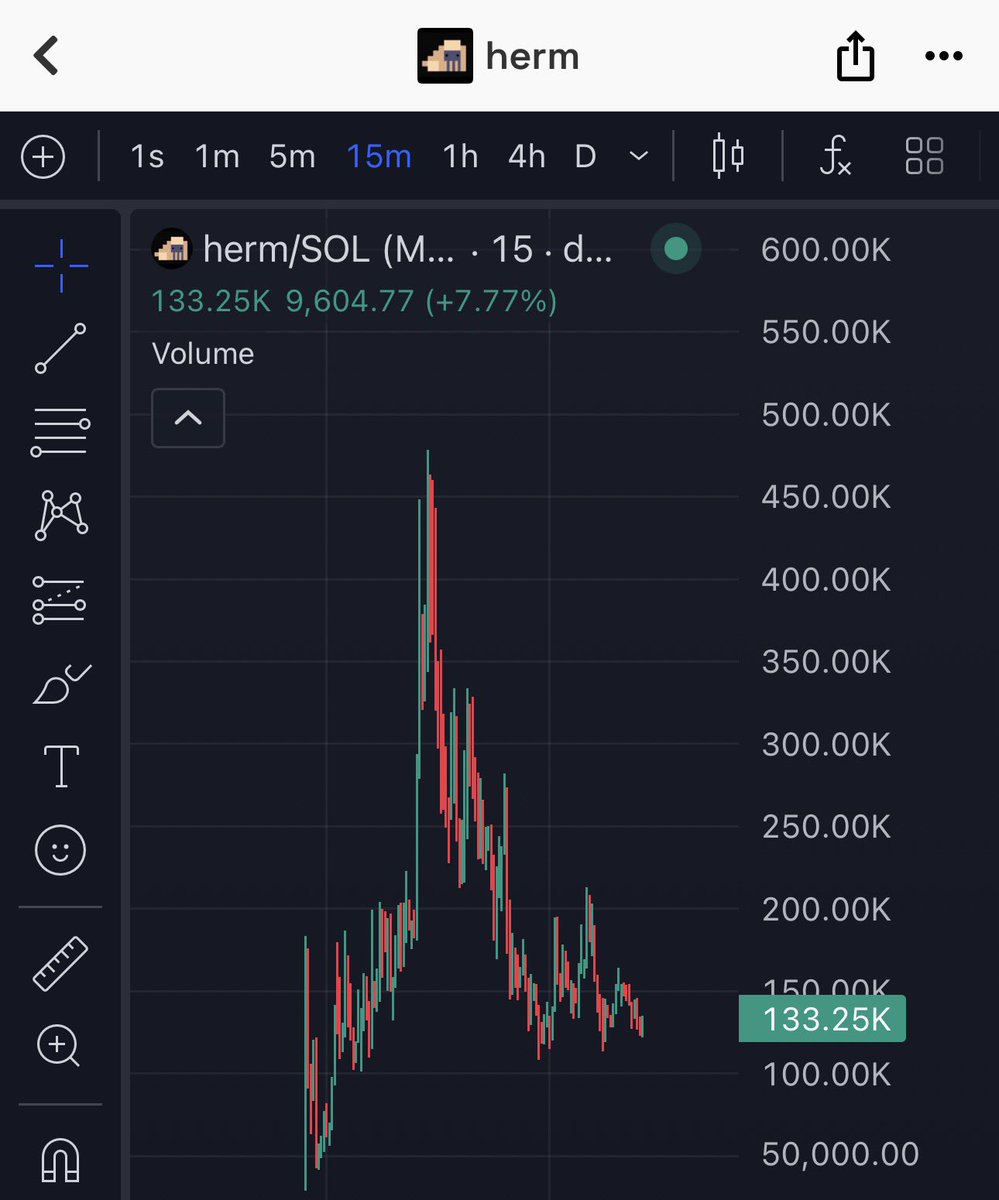The image size is (999, 1200).
Task: Open the candlestick chart type selector
Action: point(728,157)
